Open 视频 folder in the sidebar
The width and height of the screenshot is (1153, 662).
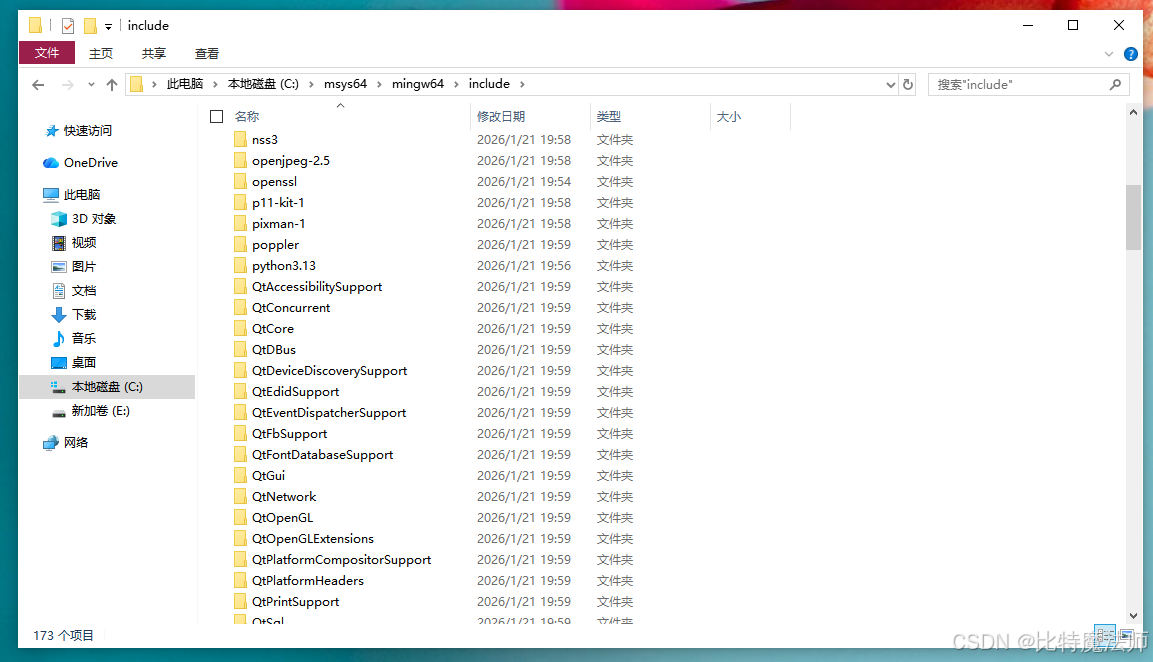(x=84, y=243)
